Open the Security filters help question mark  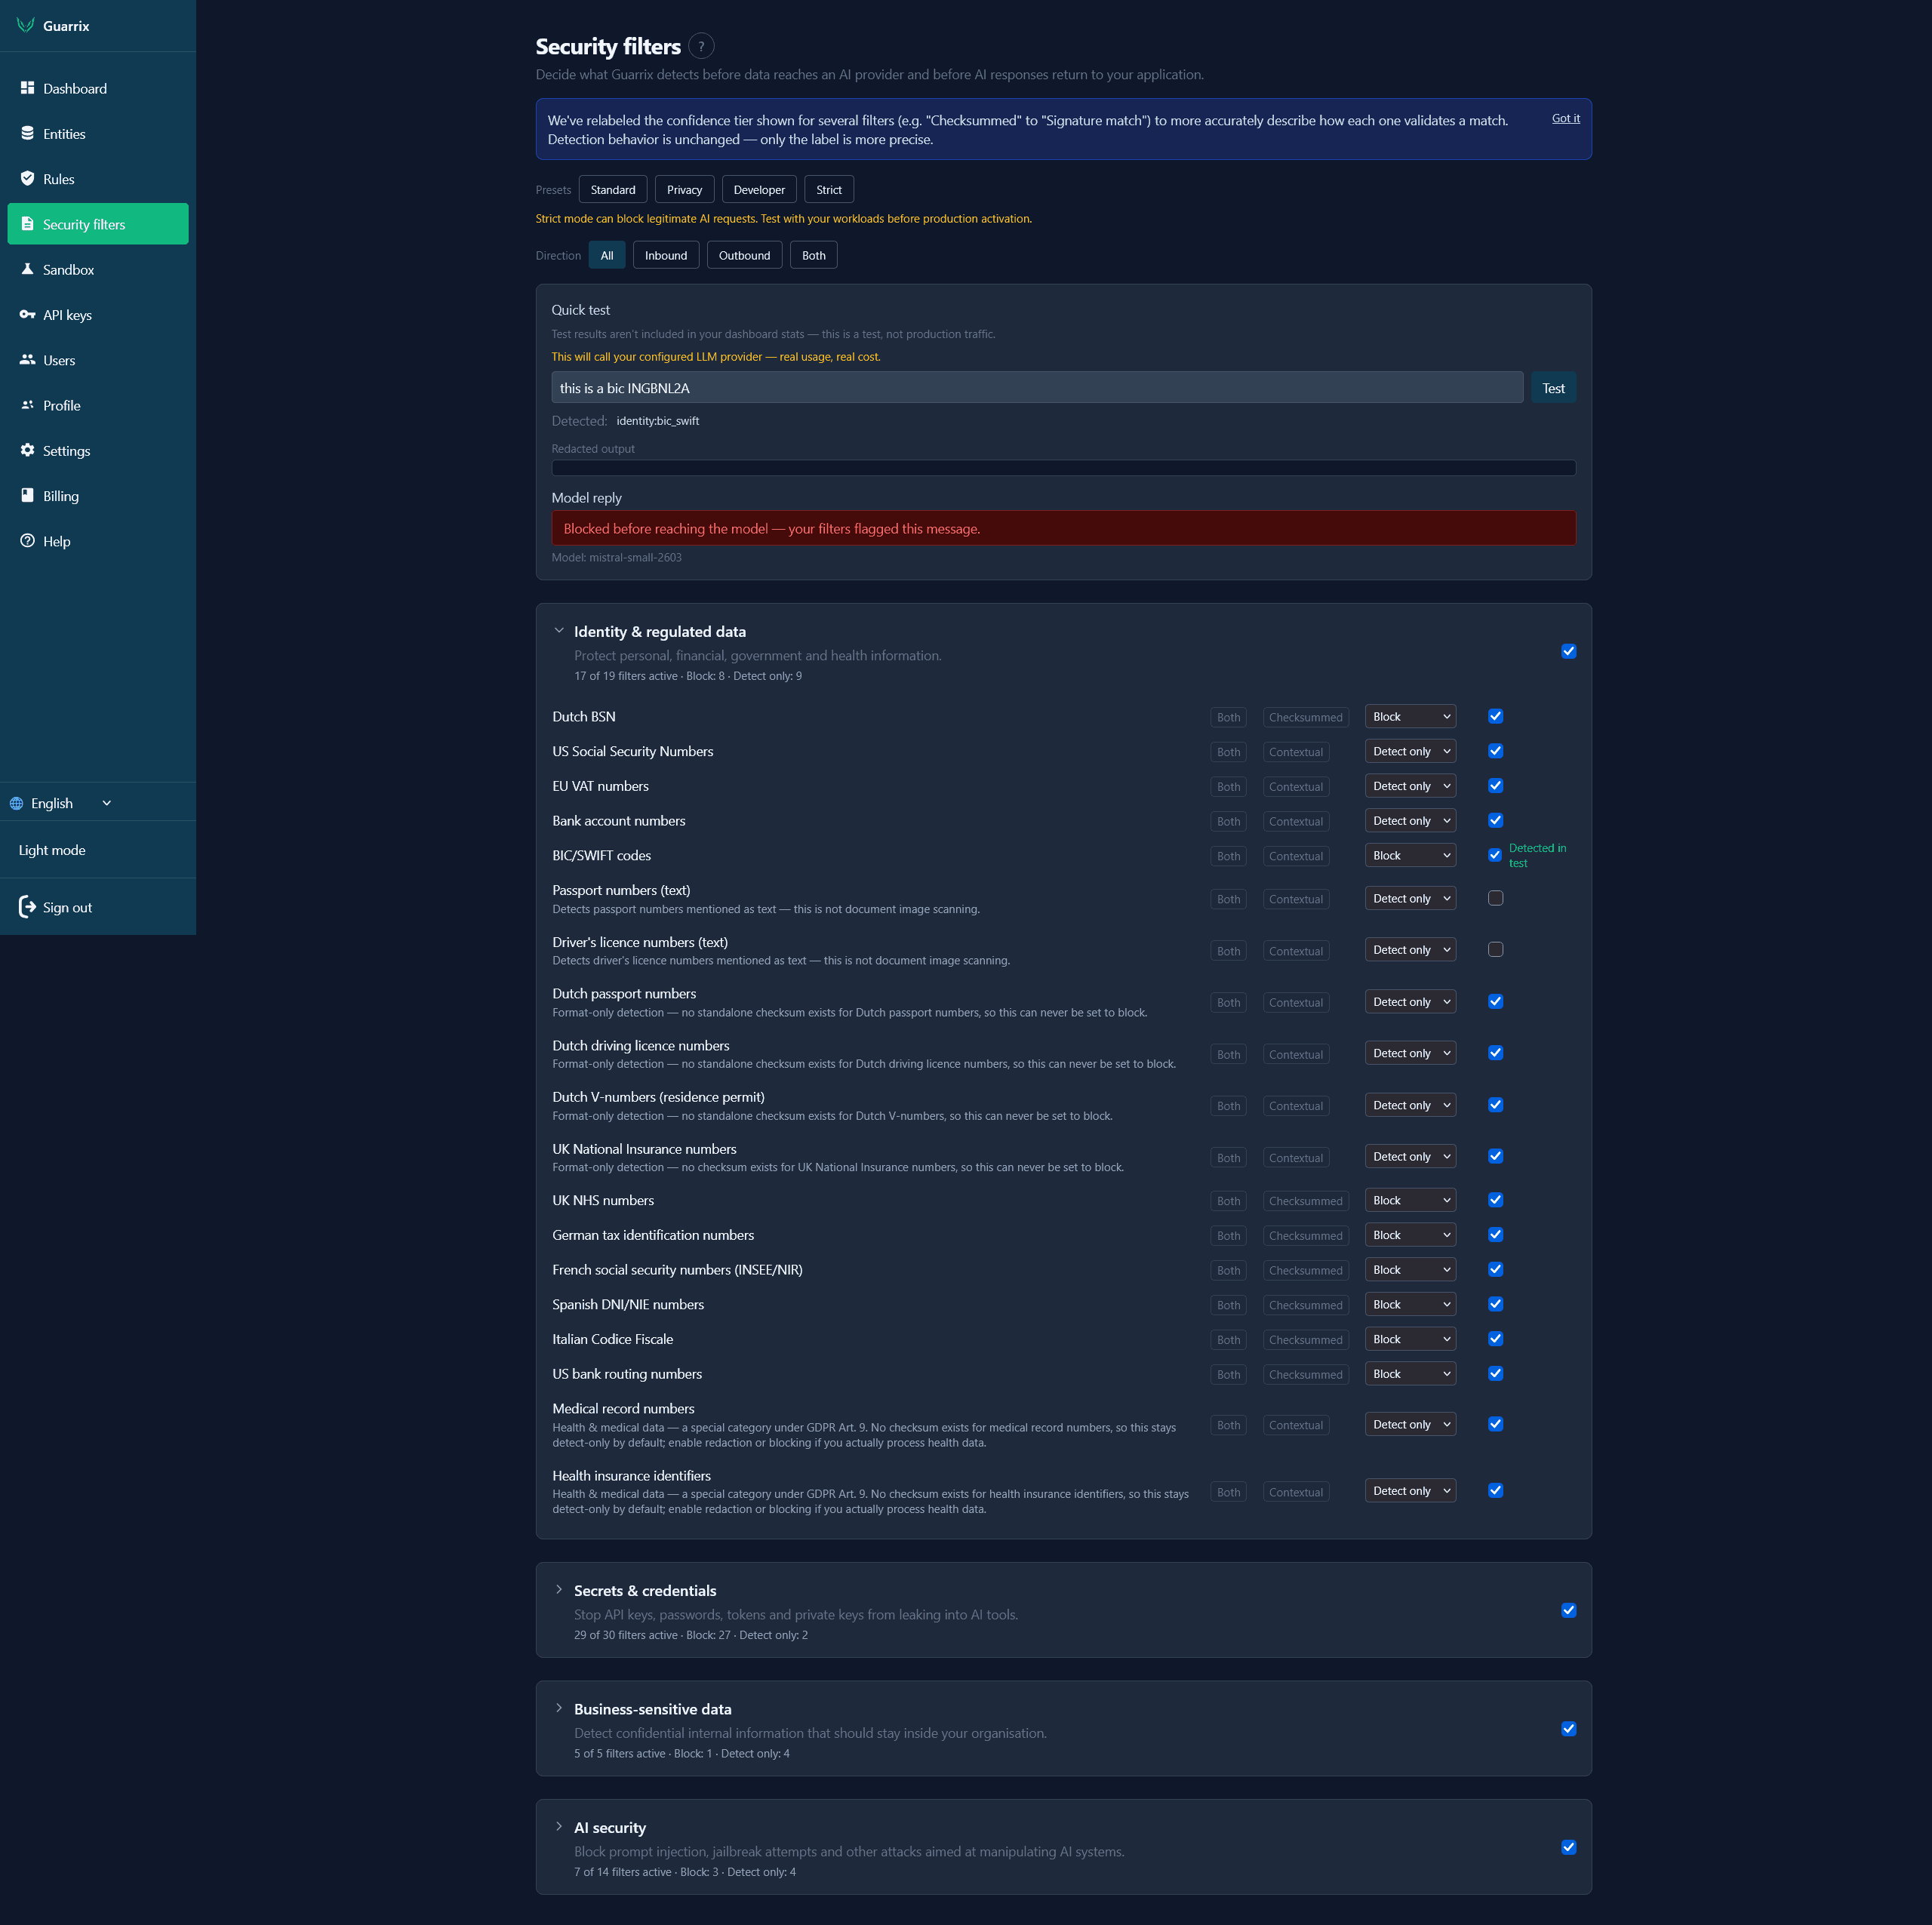point(701,46)
